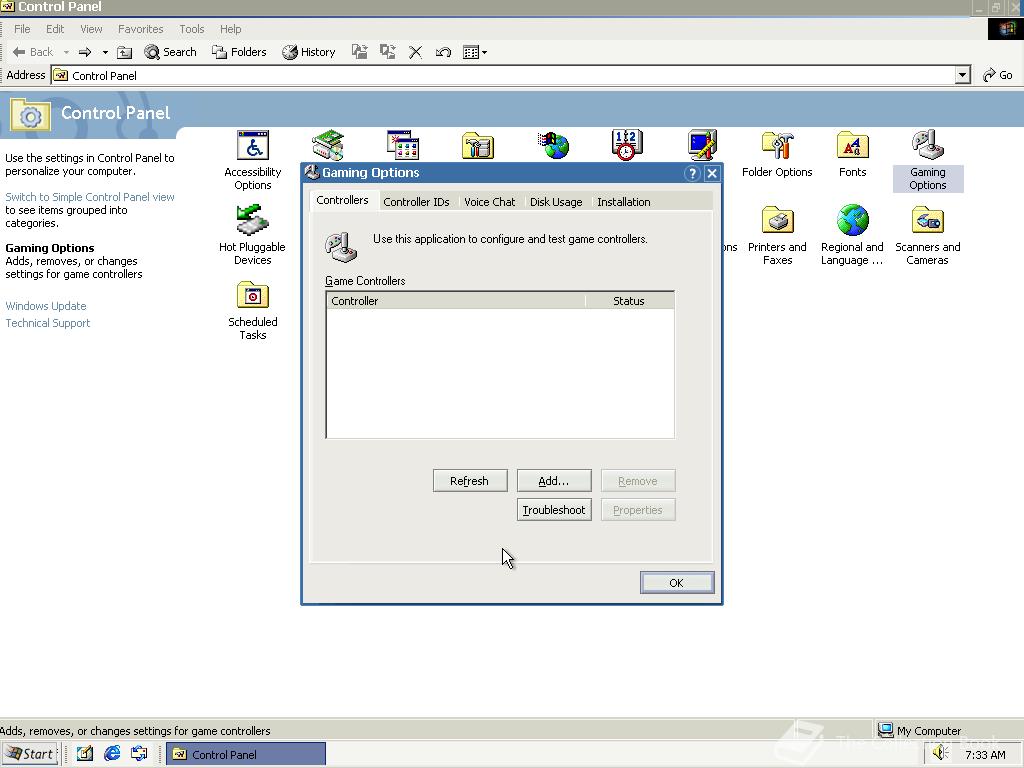
Task: Open the Accessibility Options icon
Action: 253,160
